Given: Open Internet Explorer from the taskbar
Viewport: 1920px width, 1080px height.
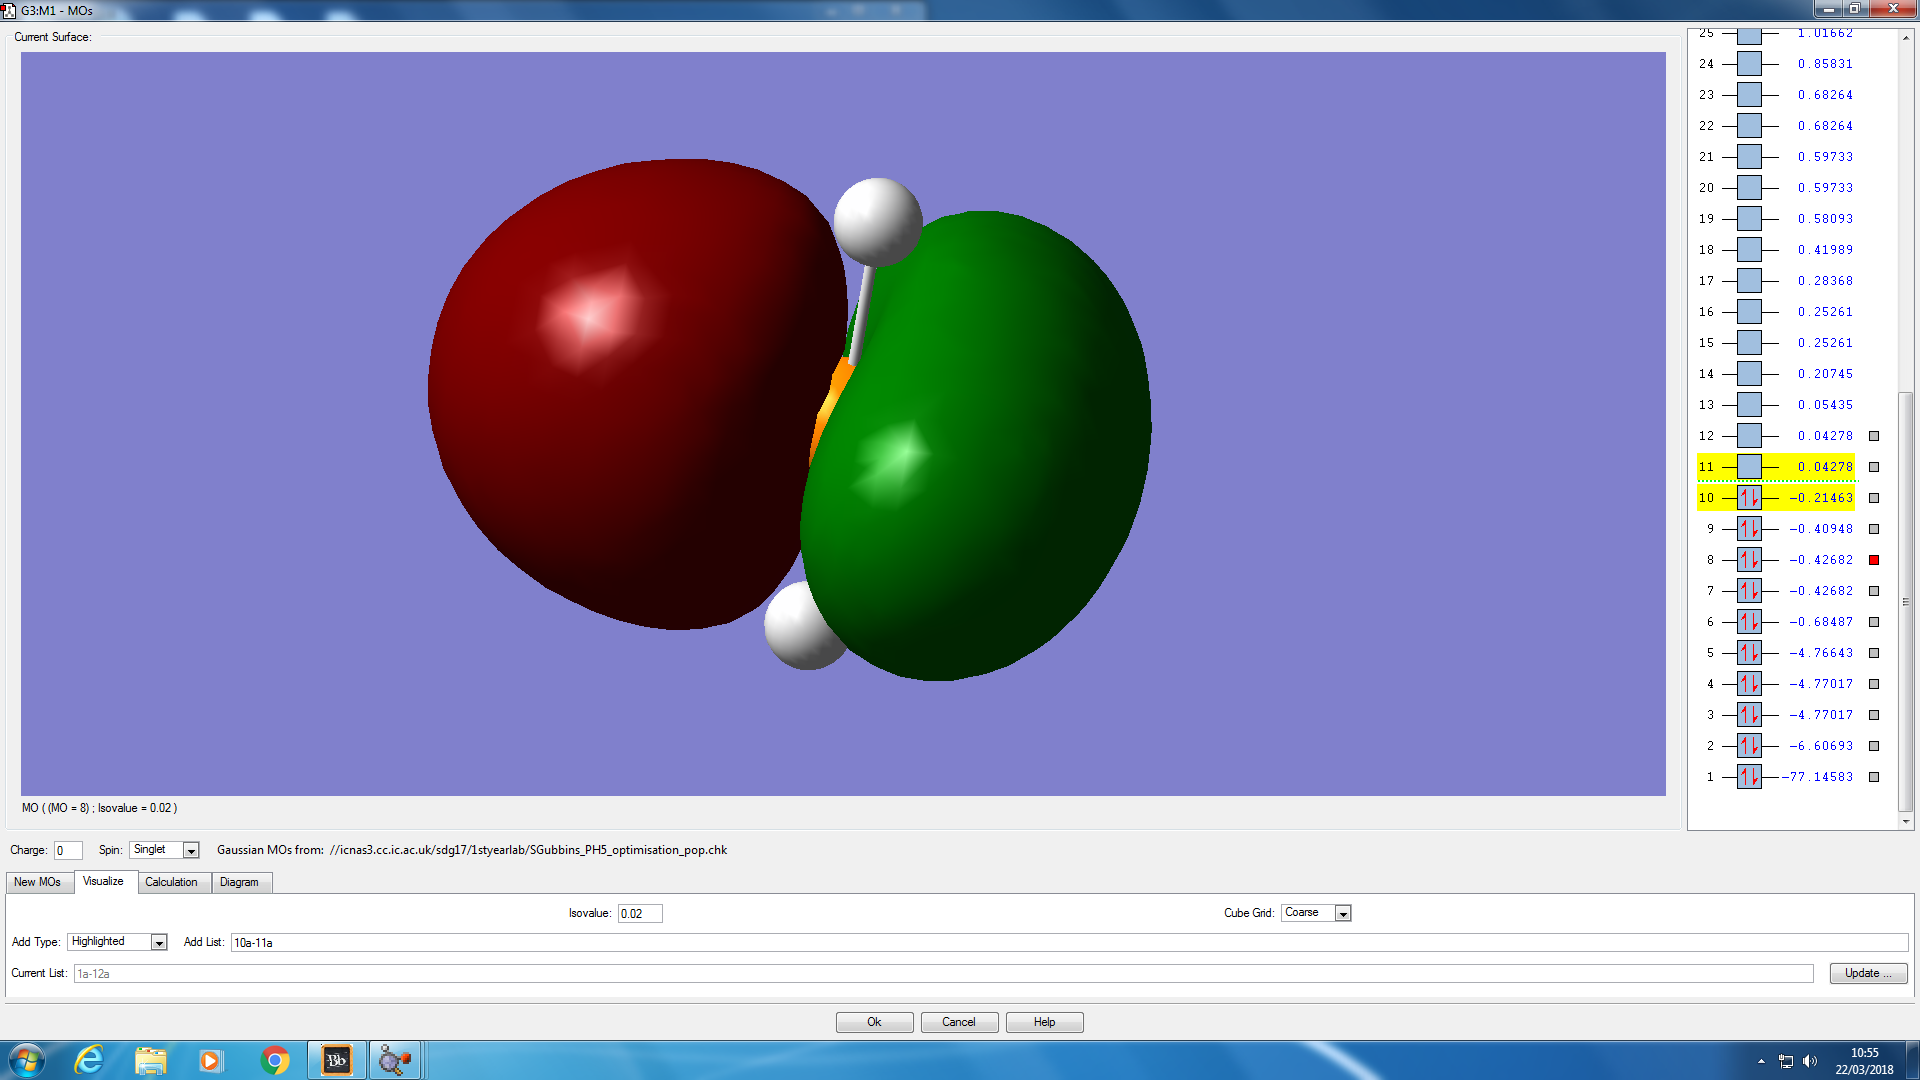Looking at the screenshot, I should click(90, 1060).
